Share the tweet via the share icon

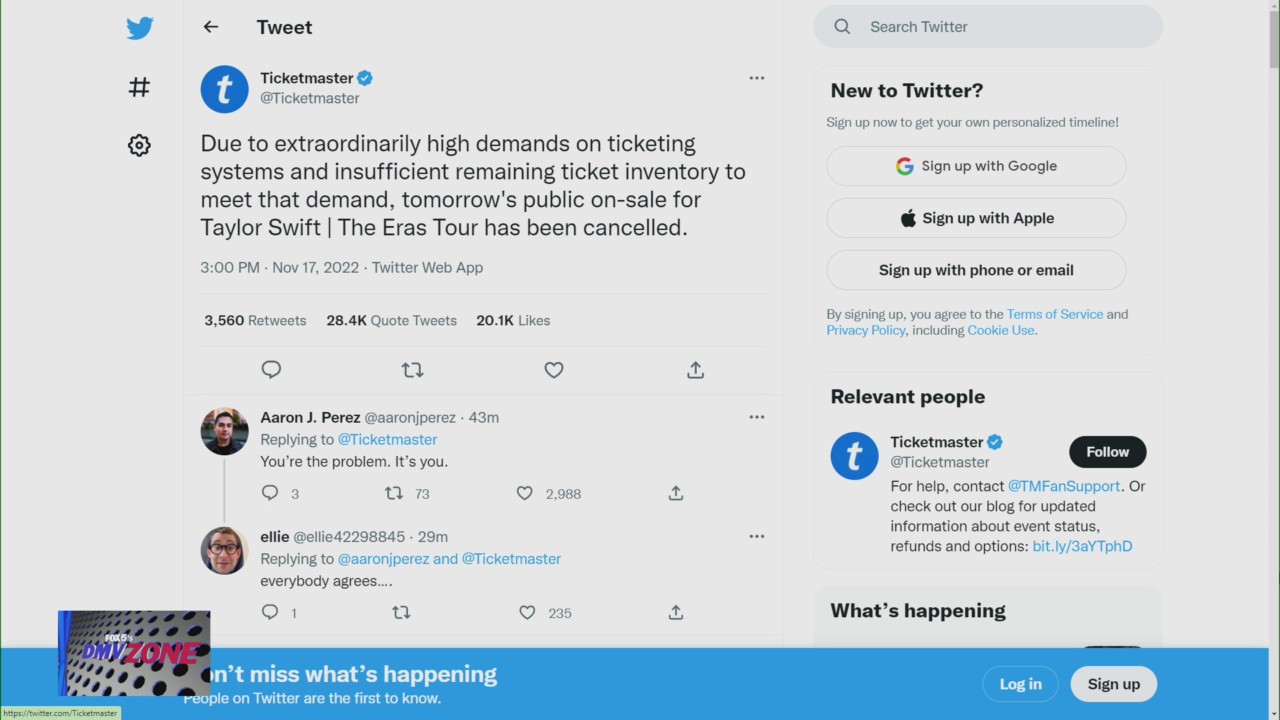pos(694,370)
